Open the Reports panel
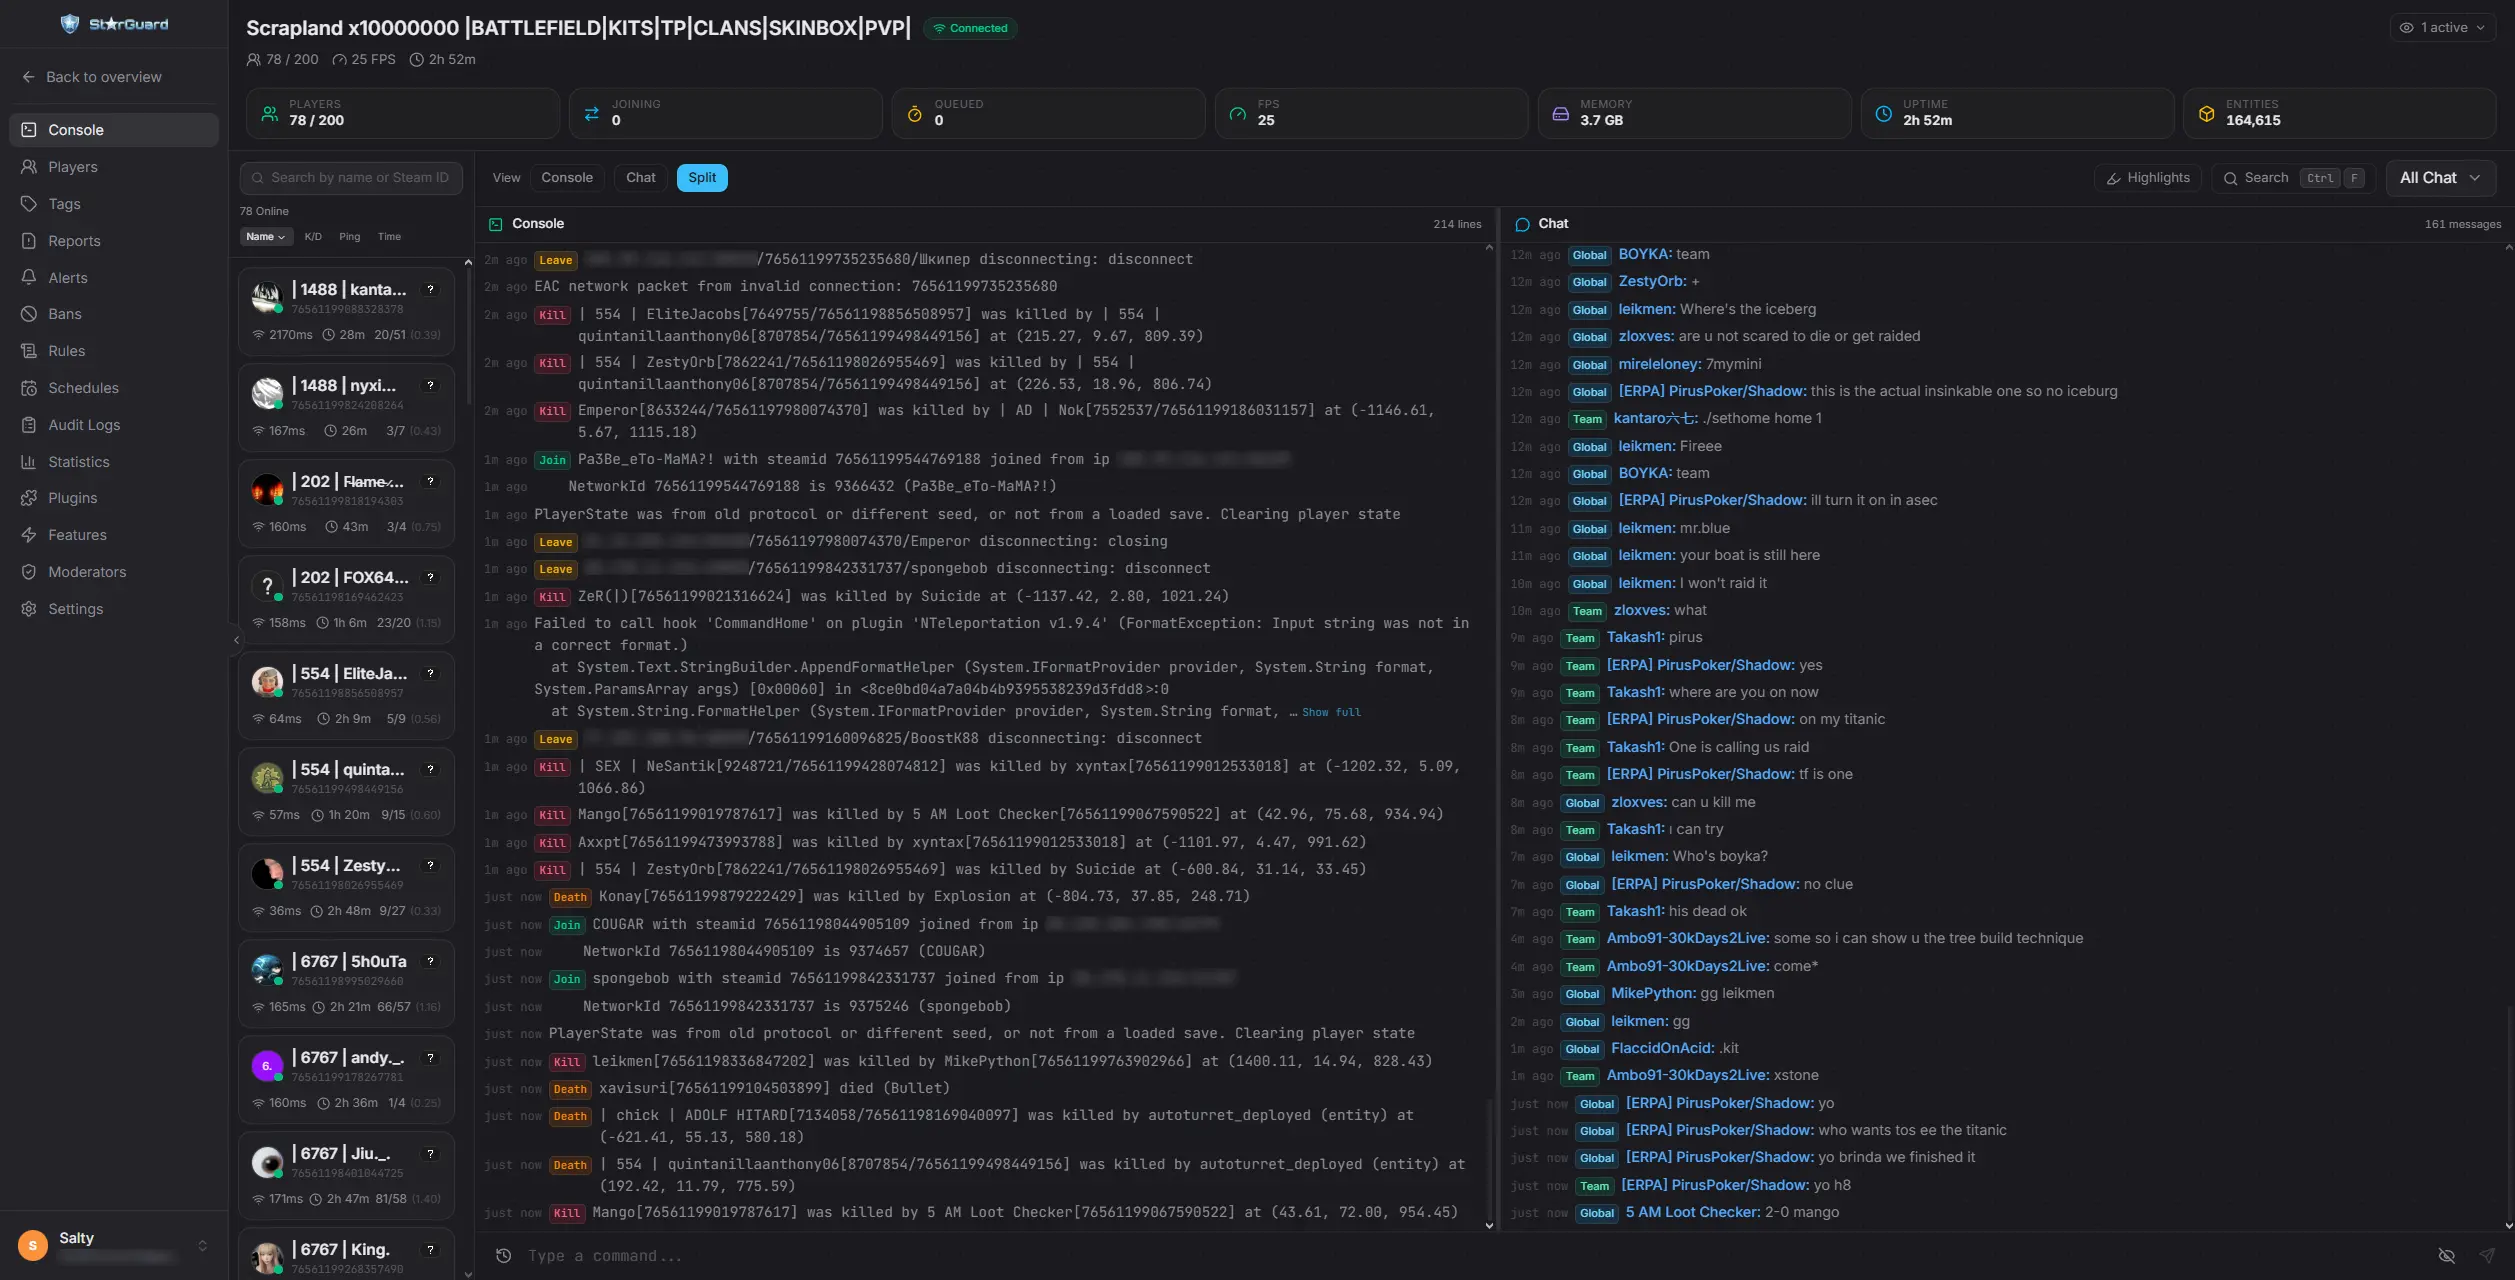The height and width of the screenshot is (1280, 2515). click(x=76, y=240)
